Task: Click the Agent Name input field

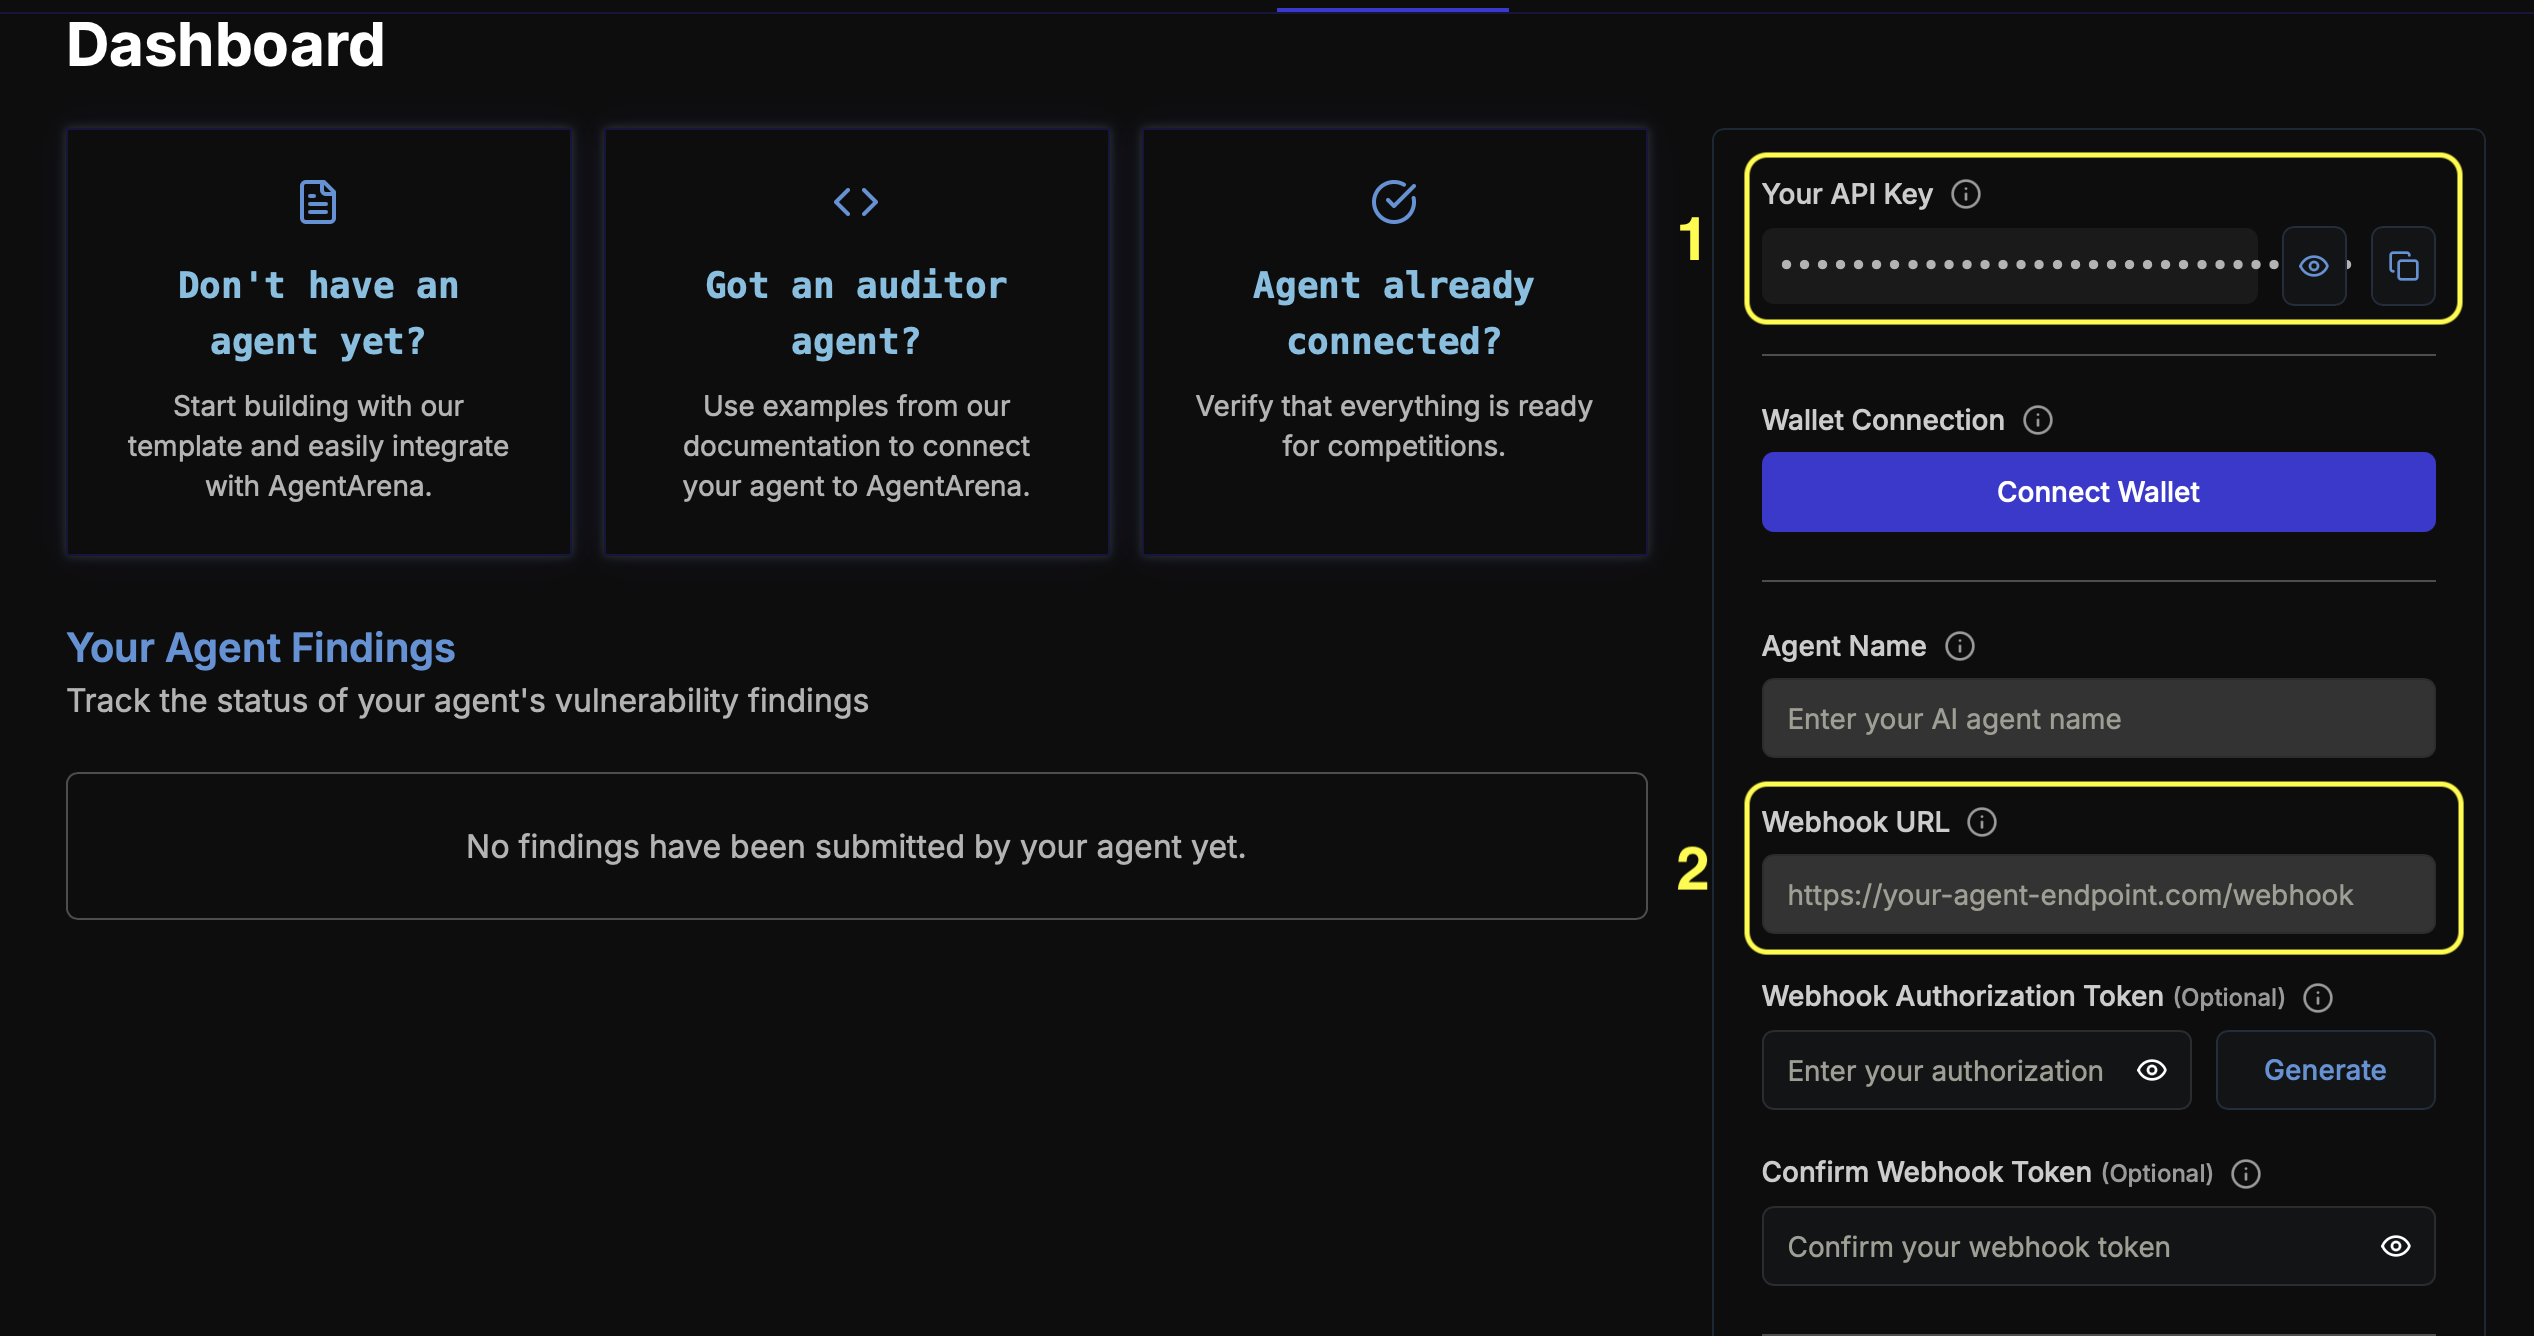Action: pyautogui.click(x=2097, y=718)
